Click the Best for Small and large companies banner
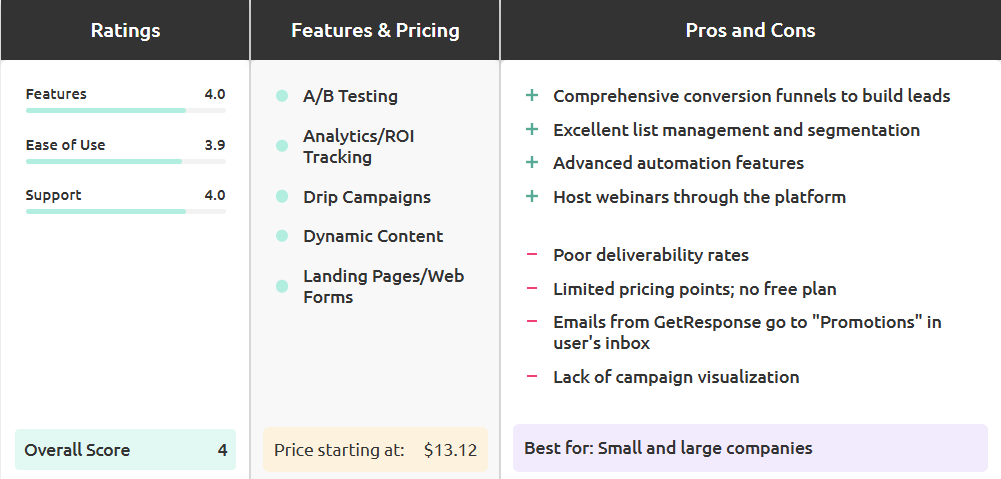This screenshot has width=1001, height=479. tap(750, 448)
